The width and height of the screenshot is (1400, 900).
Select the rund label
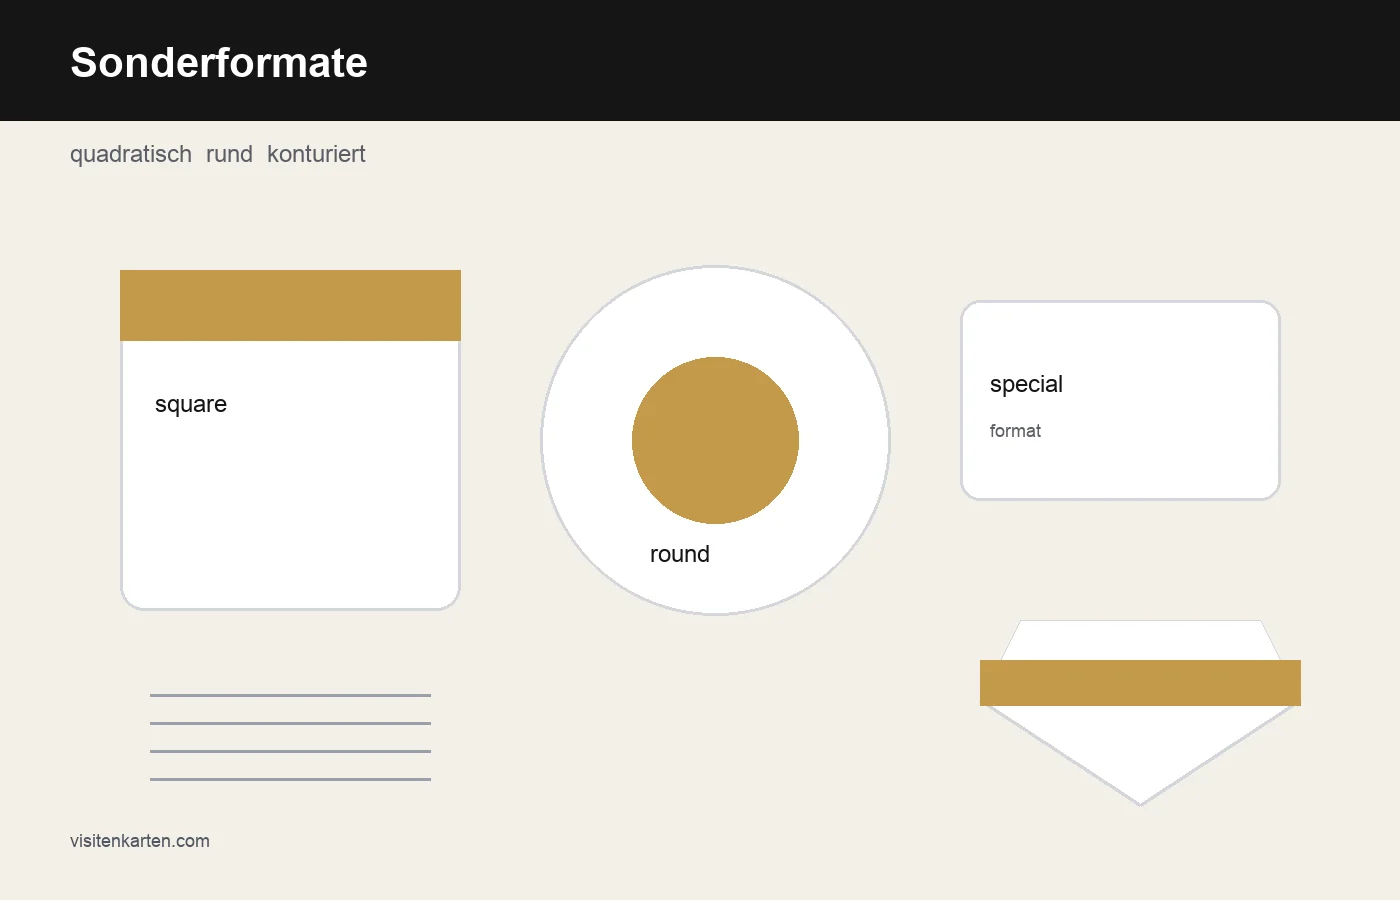point(229,154)
